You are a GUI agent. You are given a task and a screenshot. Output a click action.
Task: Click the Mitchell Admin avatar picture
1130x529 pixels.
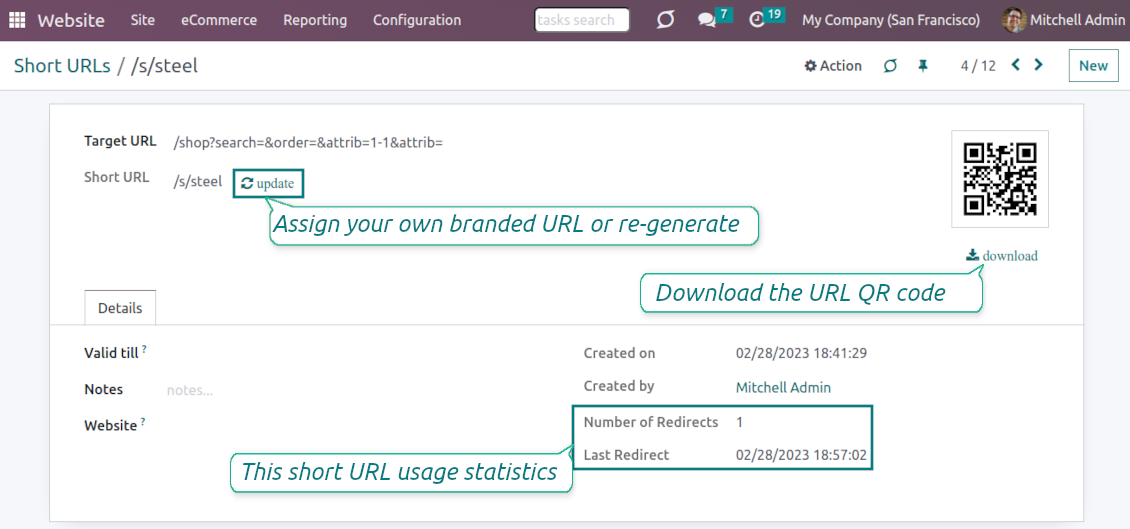pyautogui.click(x=1014, y=20)
